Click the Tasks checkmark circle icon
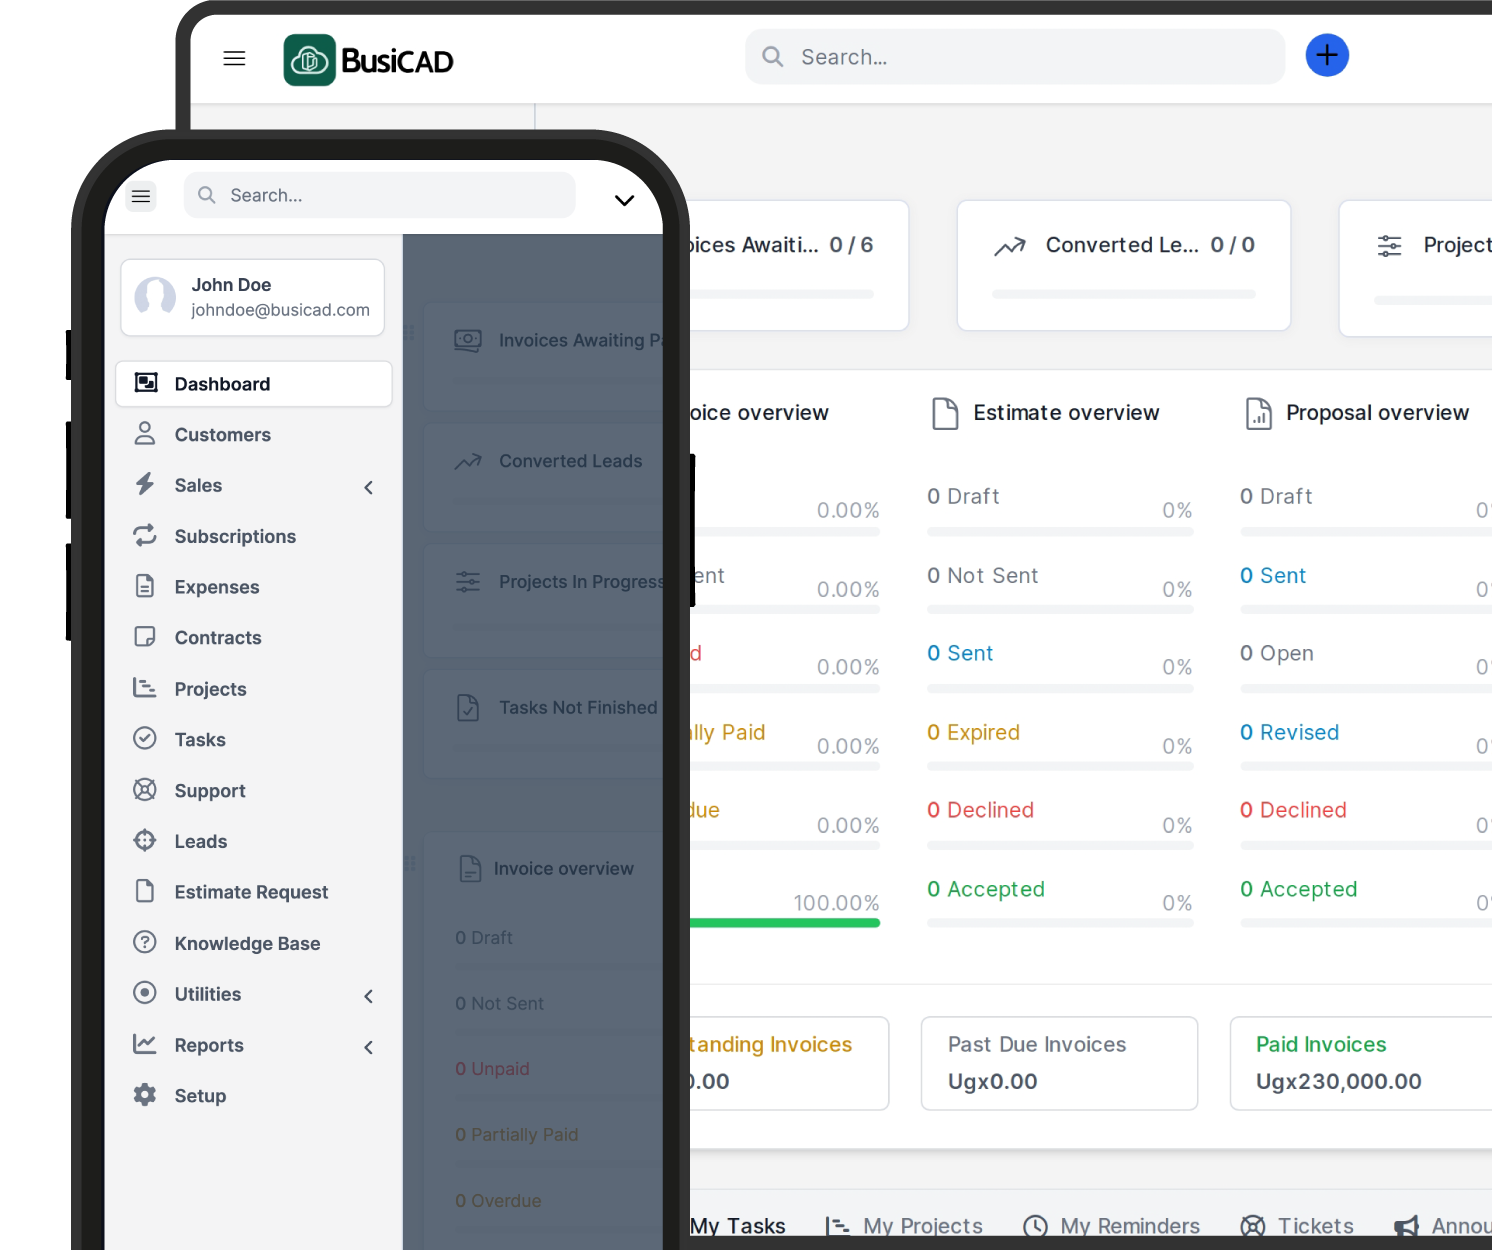 145,738
